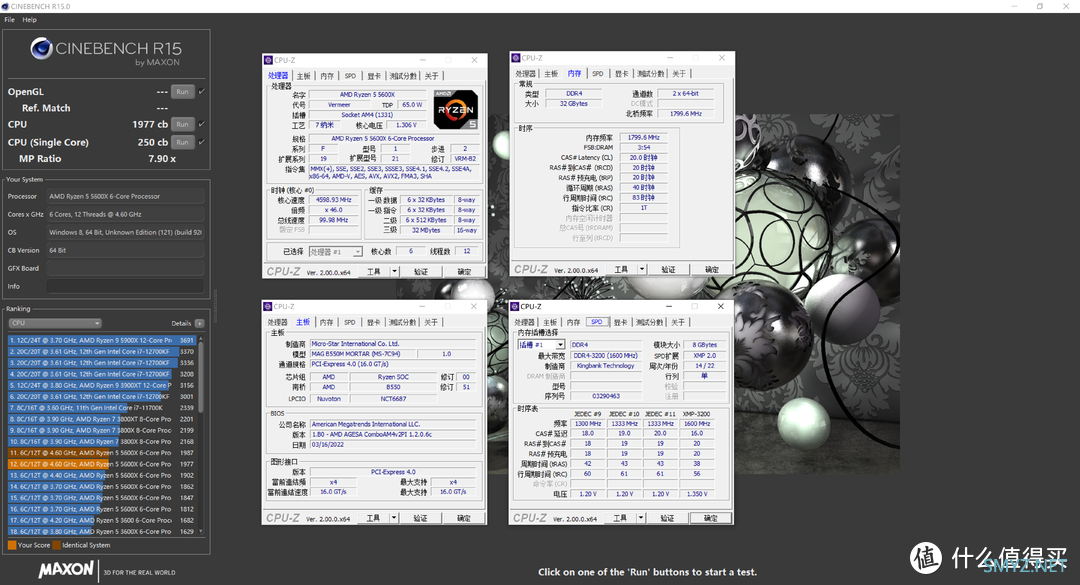1080x585 pixels.
Task: Click the brown Identical System legend swatch
Action: [x=56, y=545]
